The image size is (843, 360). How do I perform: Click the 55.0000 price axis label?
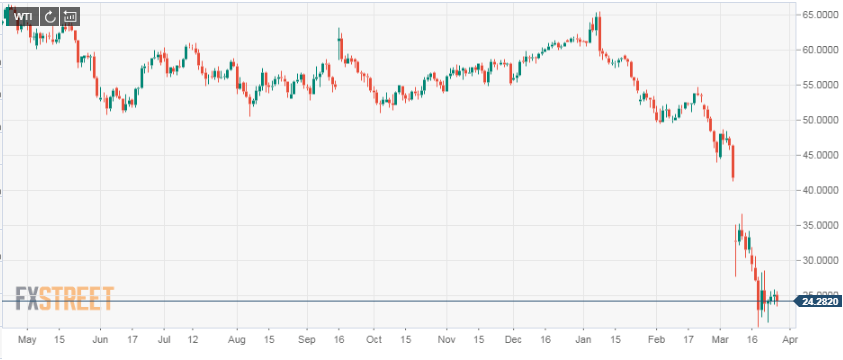tap(819, 85)
